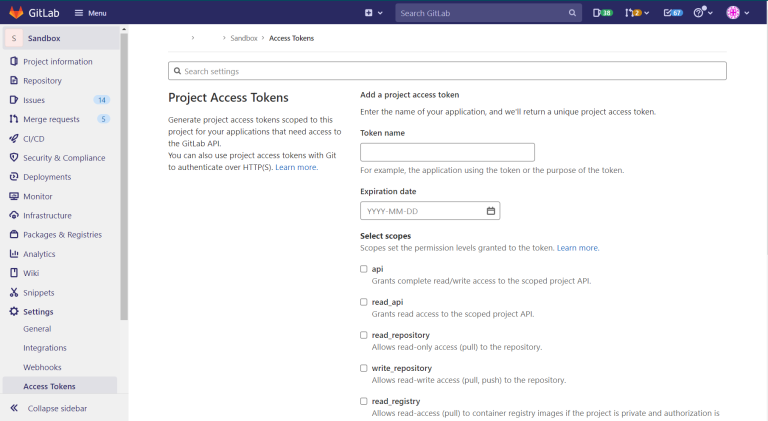Viewport: 768px width, 421px height.
Task: Expand the create new plus dropdown
Action: [x=374, y=13]
